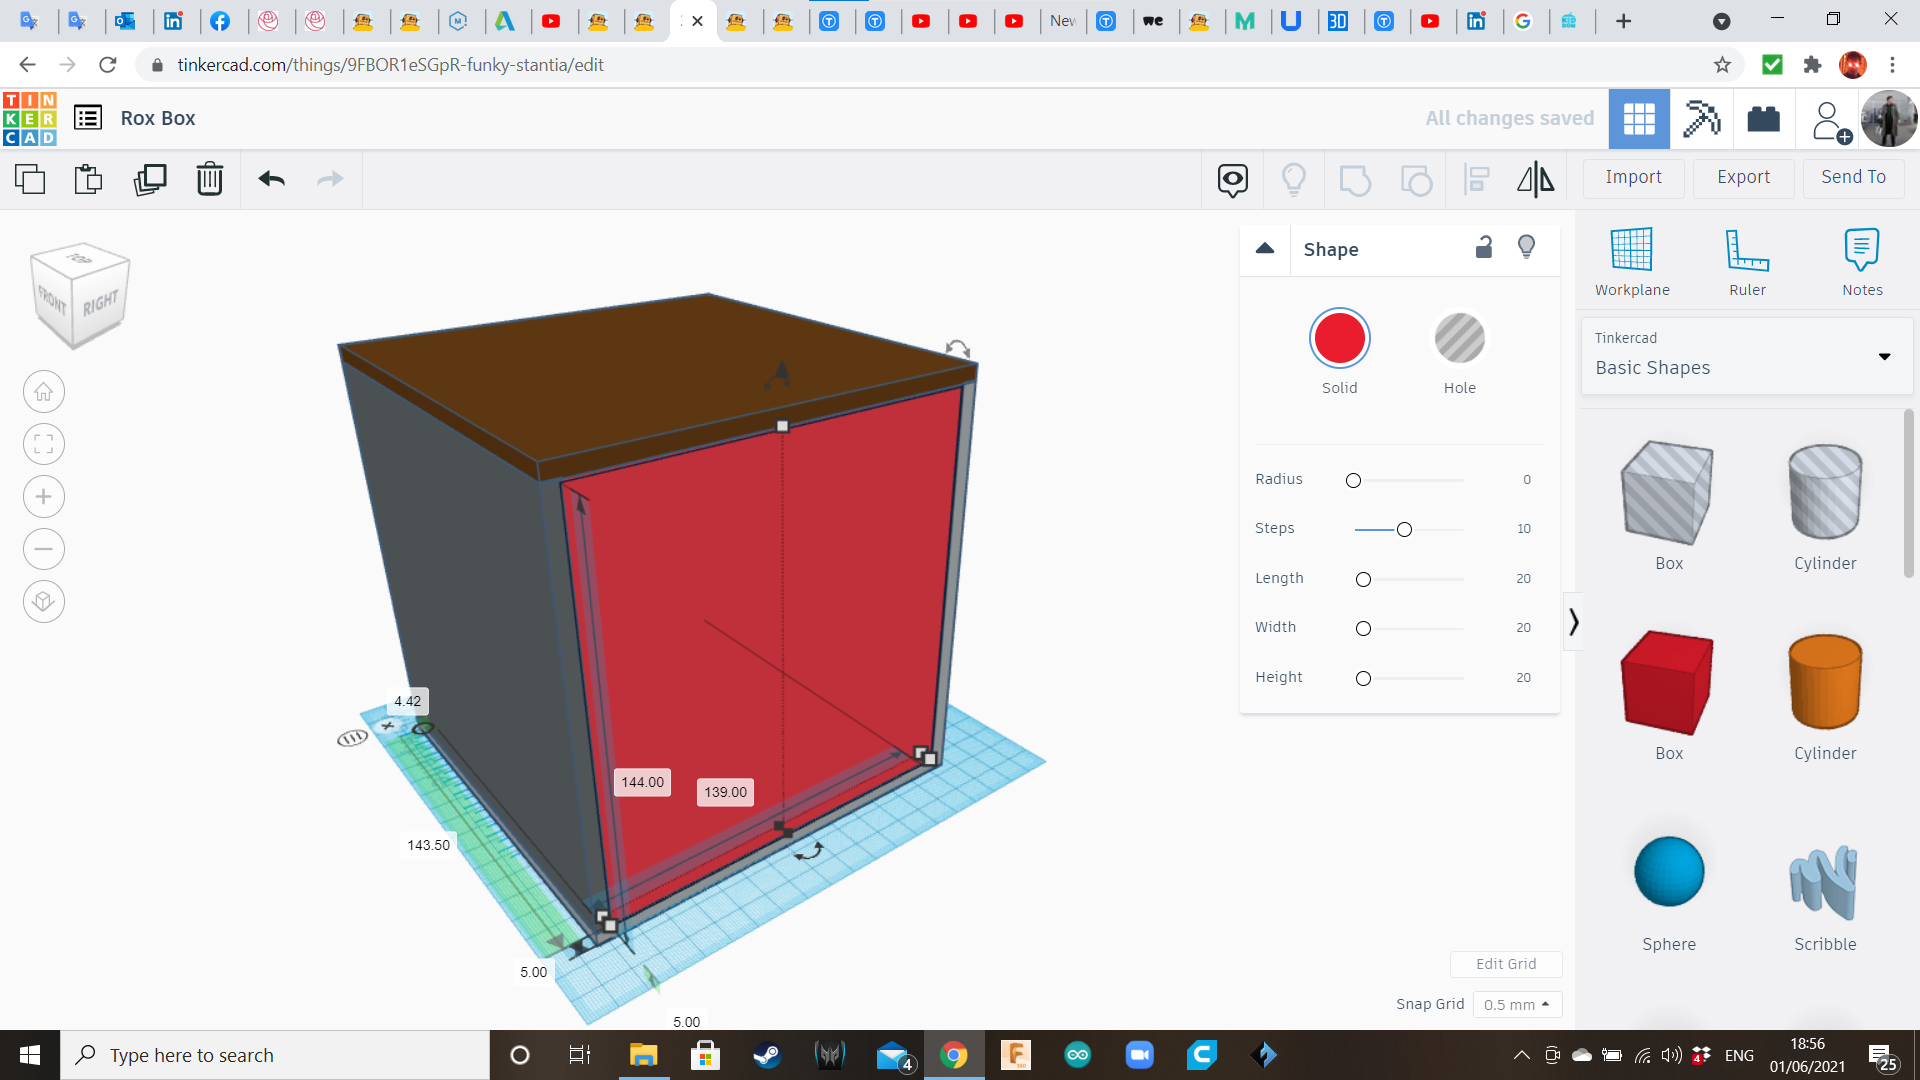
Task: Click the Duplicate and repeat icon
Action: (150, 179)
